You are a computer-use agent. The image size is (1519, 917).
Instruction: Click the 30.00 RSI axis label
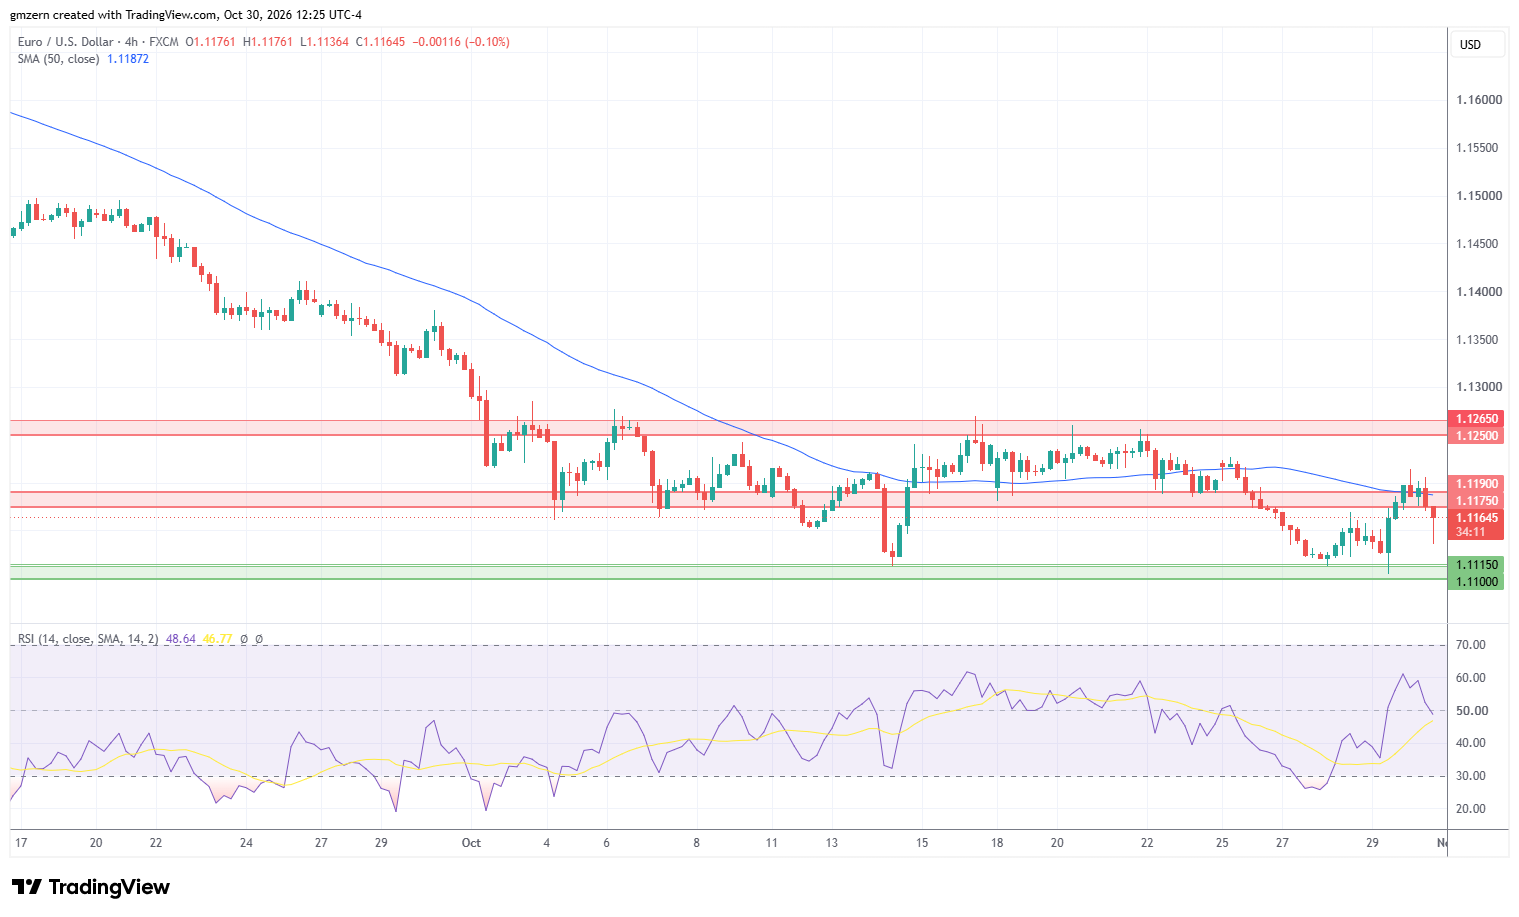click(x=1471, y=776)
